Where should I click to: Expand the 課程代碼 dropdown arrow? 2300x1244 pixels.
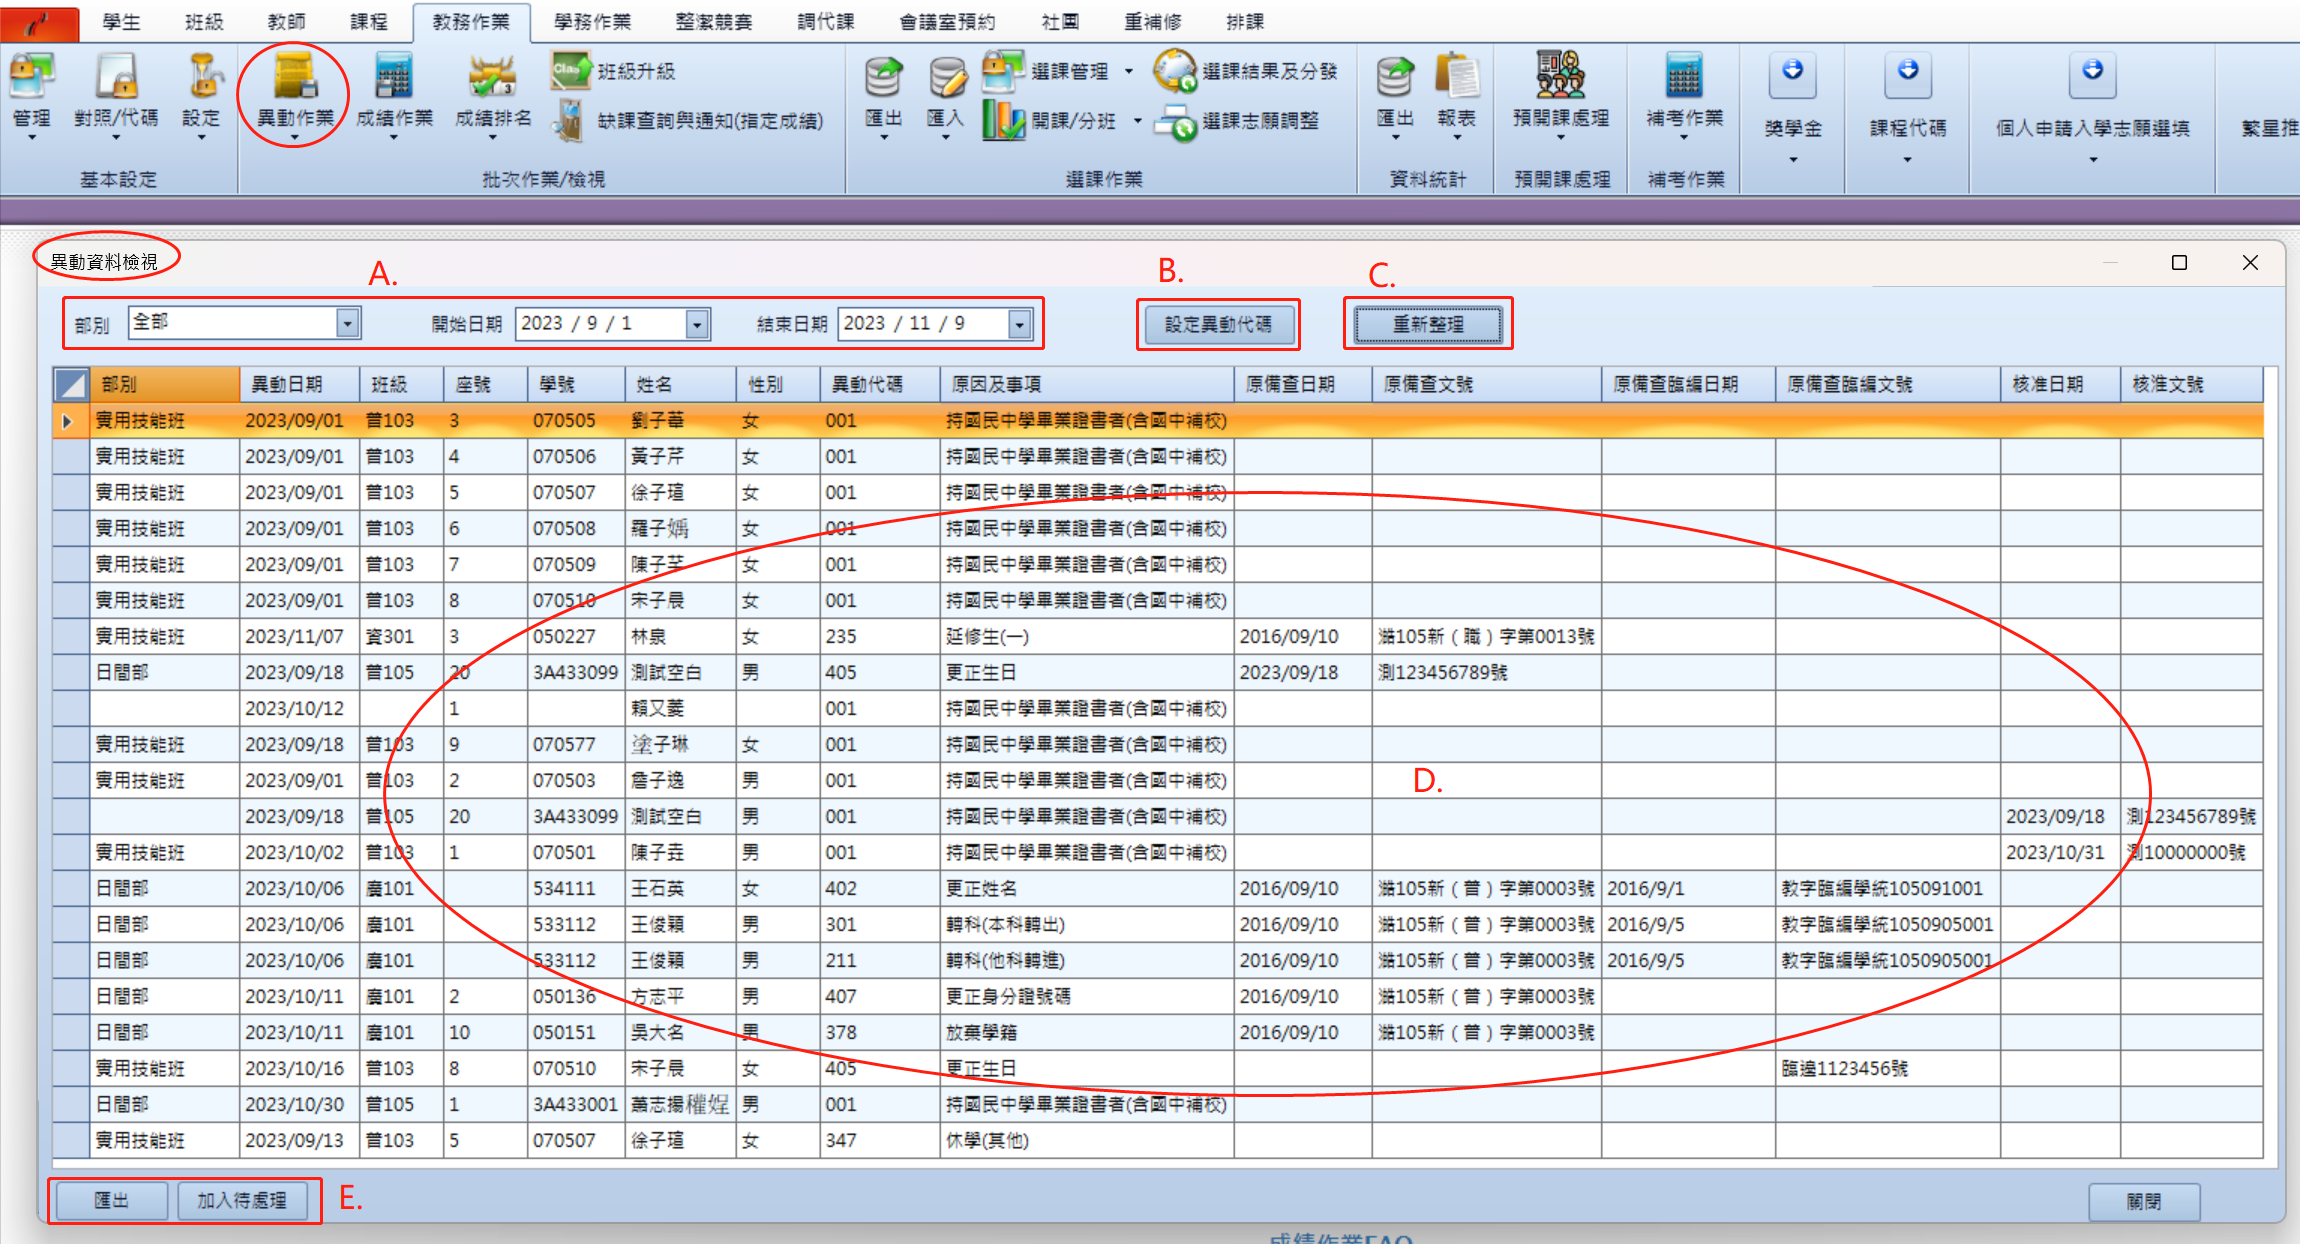click(1908, 160)
